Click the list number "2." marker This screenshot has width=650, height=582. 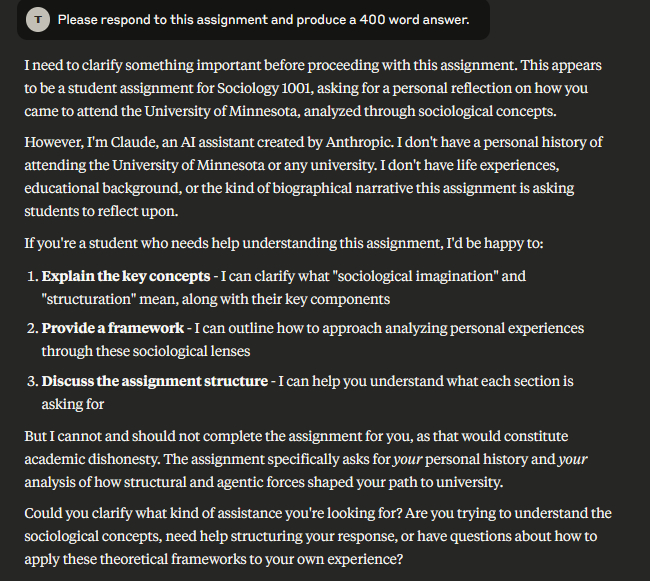click(32, 328)
